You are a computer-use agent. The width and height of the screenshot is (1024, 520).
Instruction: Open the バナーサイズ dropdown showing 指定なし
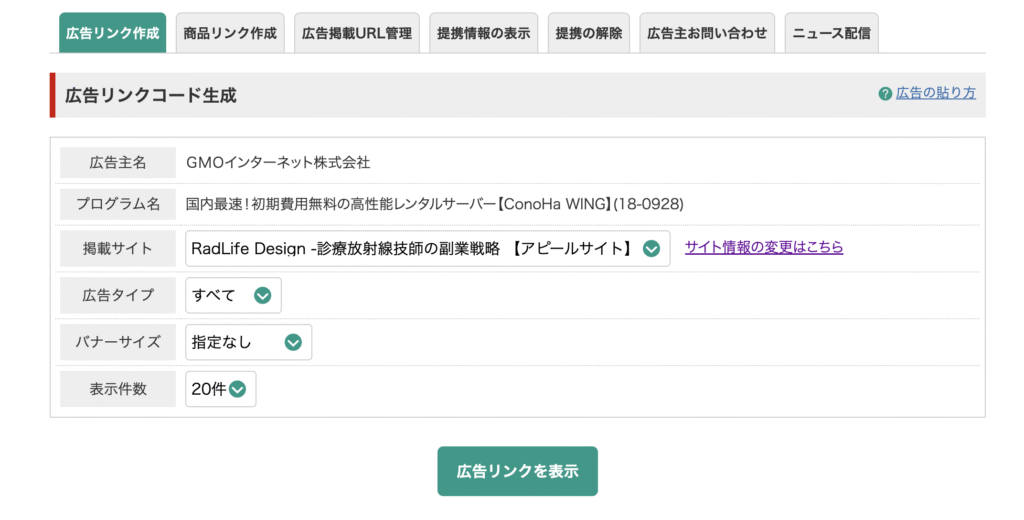click(x=248, y=342)
